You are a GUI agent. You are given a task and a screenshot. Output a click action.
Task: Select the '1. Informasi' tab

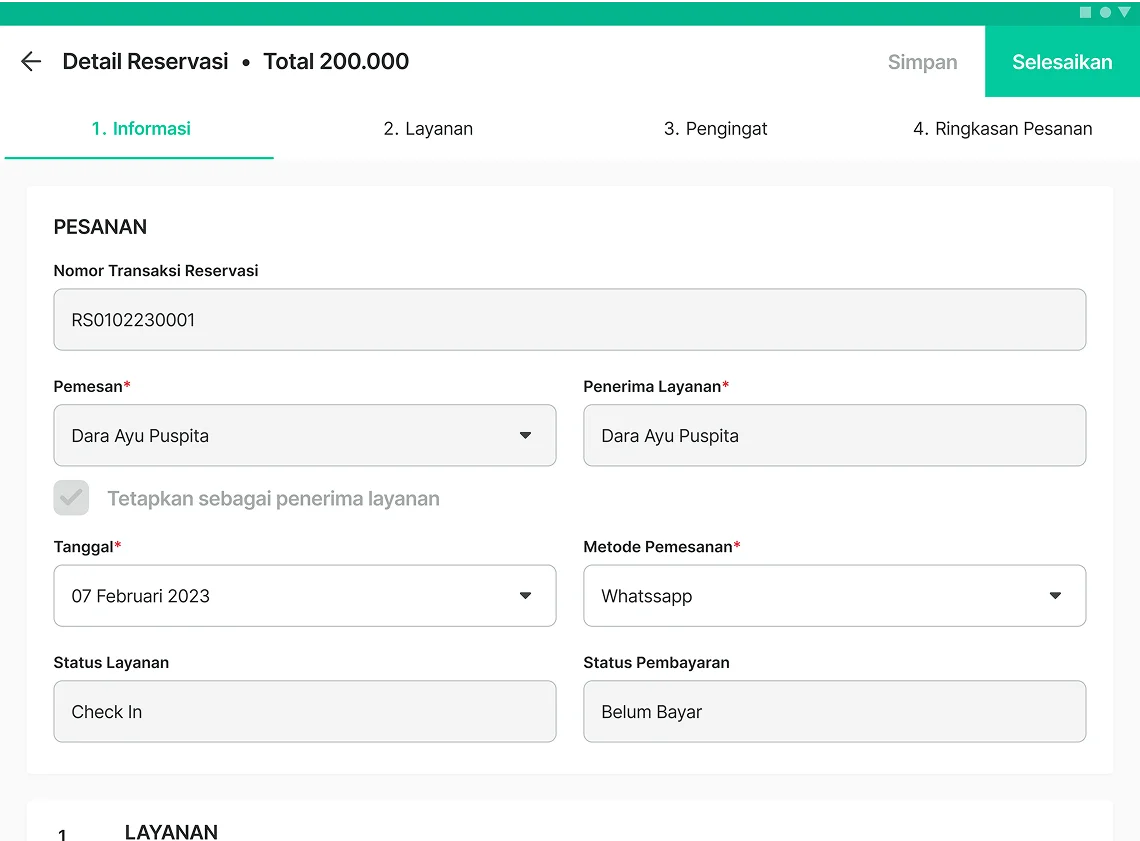141,129
